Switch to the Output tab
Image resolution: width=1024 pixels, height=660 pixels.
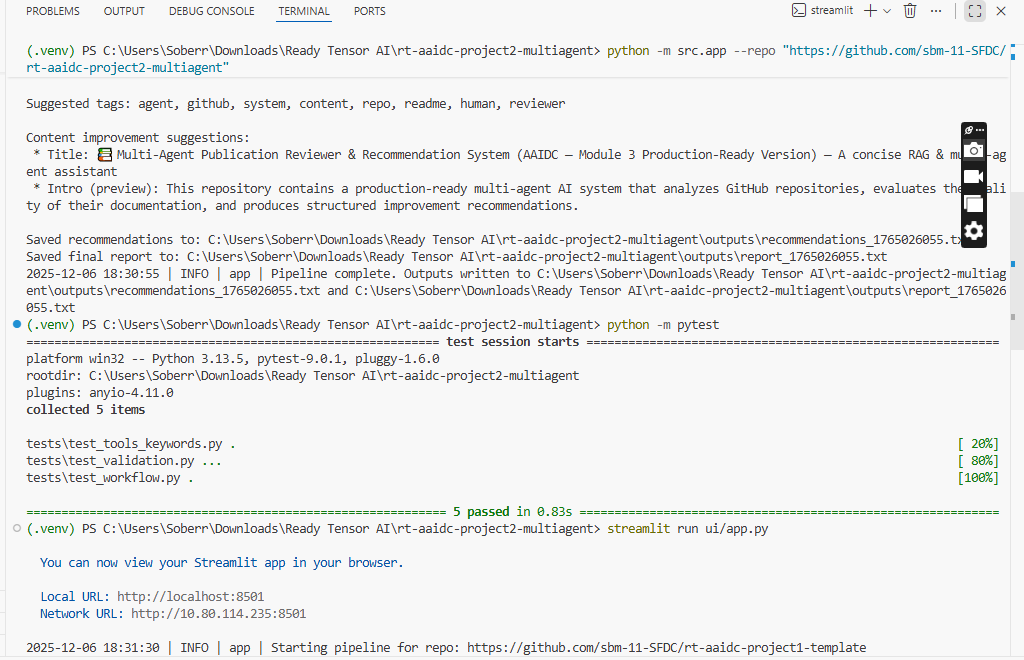coord(124,11)
